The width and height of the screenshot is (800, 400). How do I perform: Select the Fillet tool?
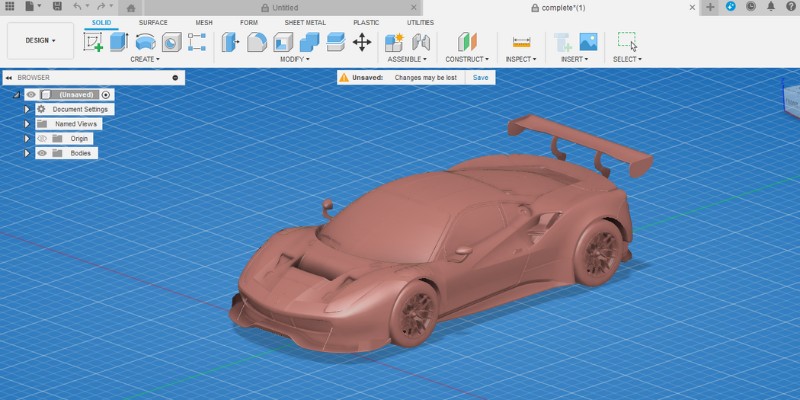point(257,42)
